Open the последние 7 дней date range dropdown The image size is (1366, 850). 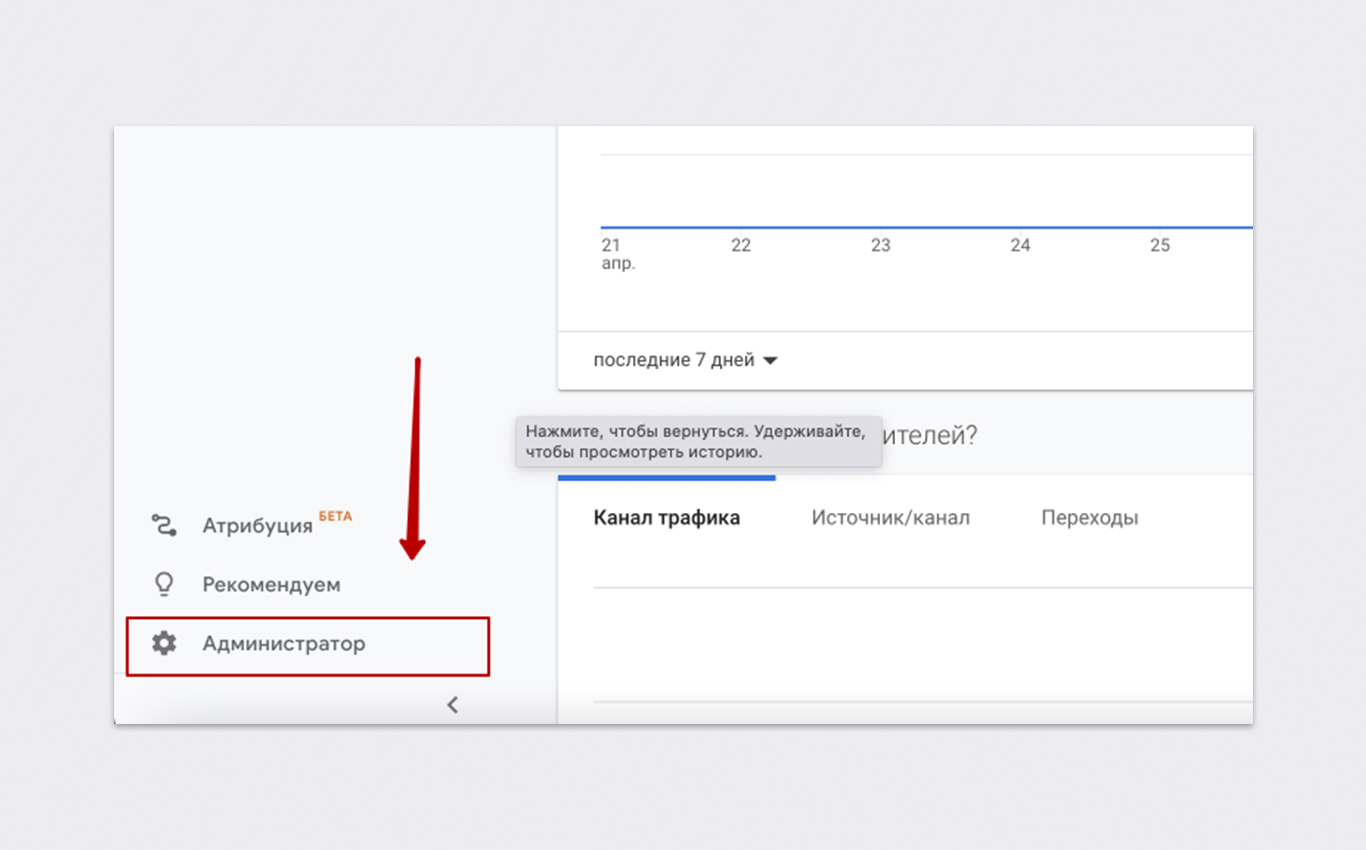[685, 360]
